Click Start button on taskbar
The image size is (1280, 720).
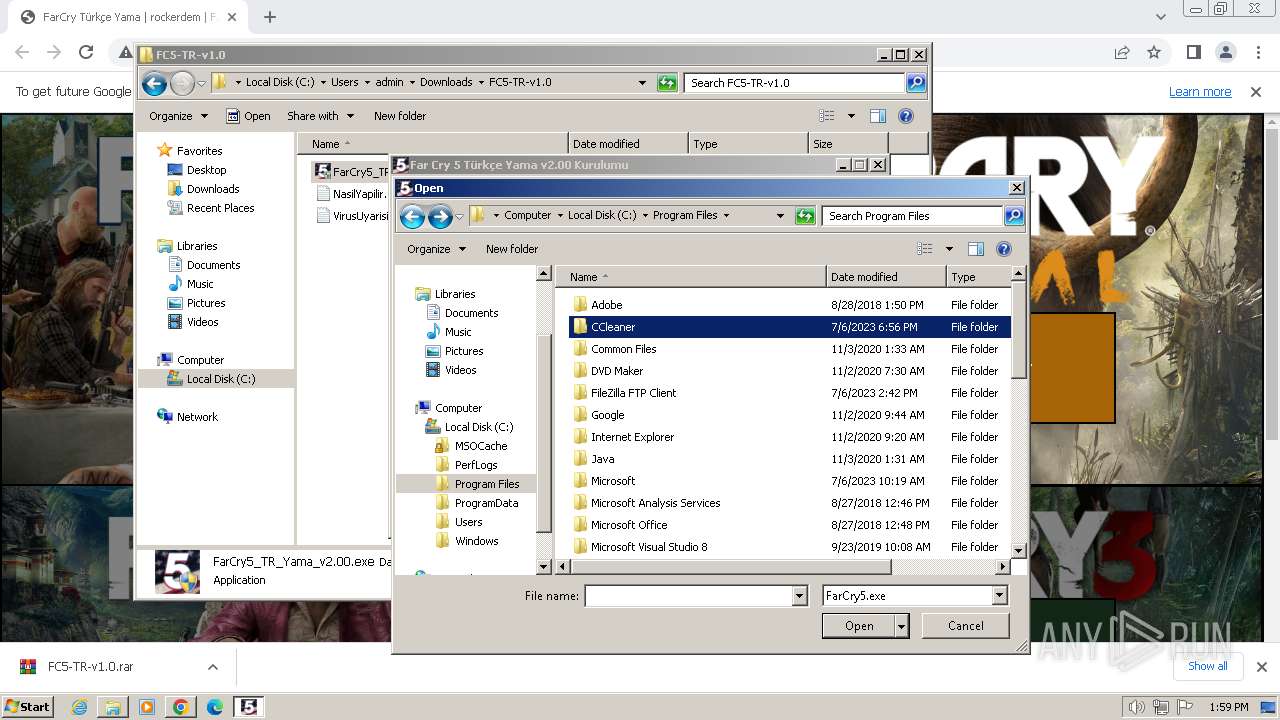click(x=27, y=707)
